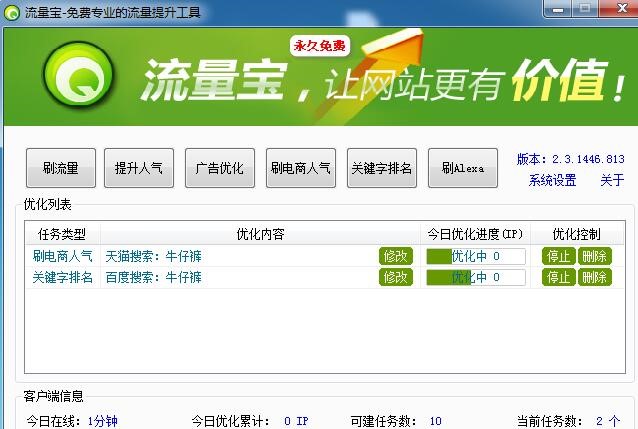Image resolution: width=638 pixels, height=429 pixels.
Task: Select the 广告优化 button
Action: (x=220, y=168)
